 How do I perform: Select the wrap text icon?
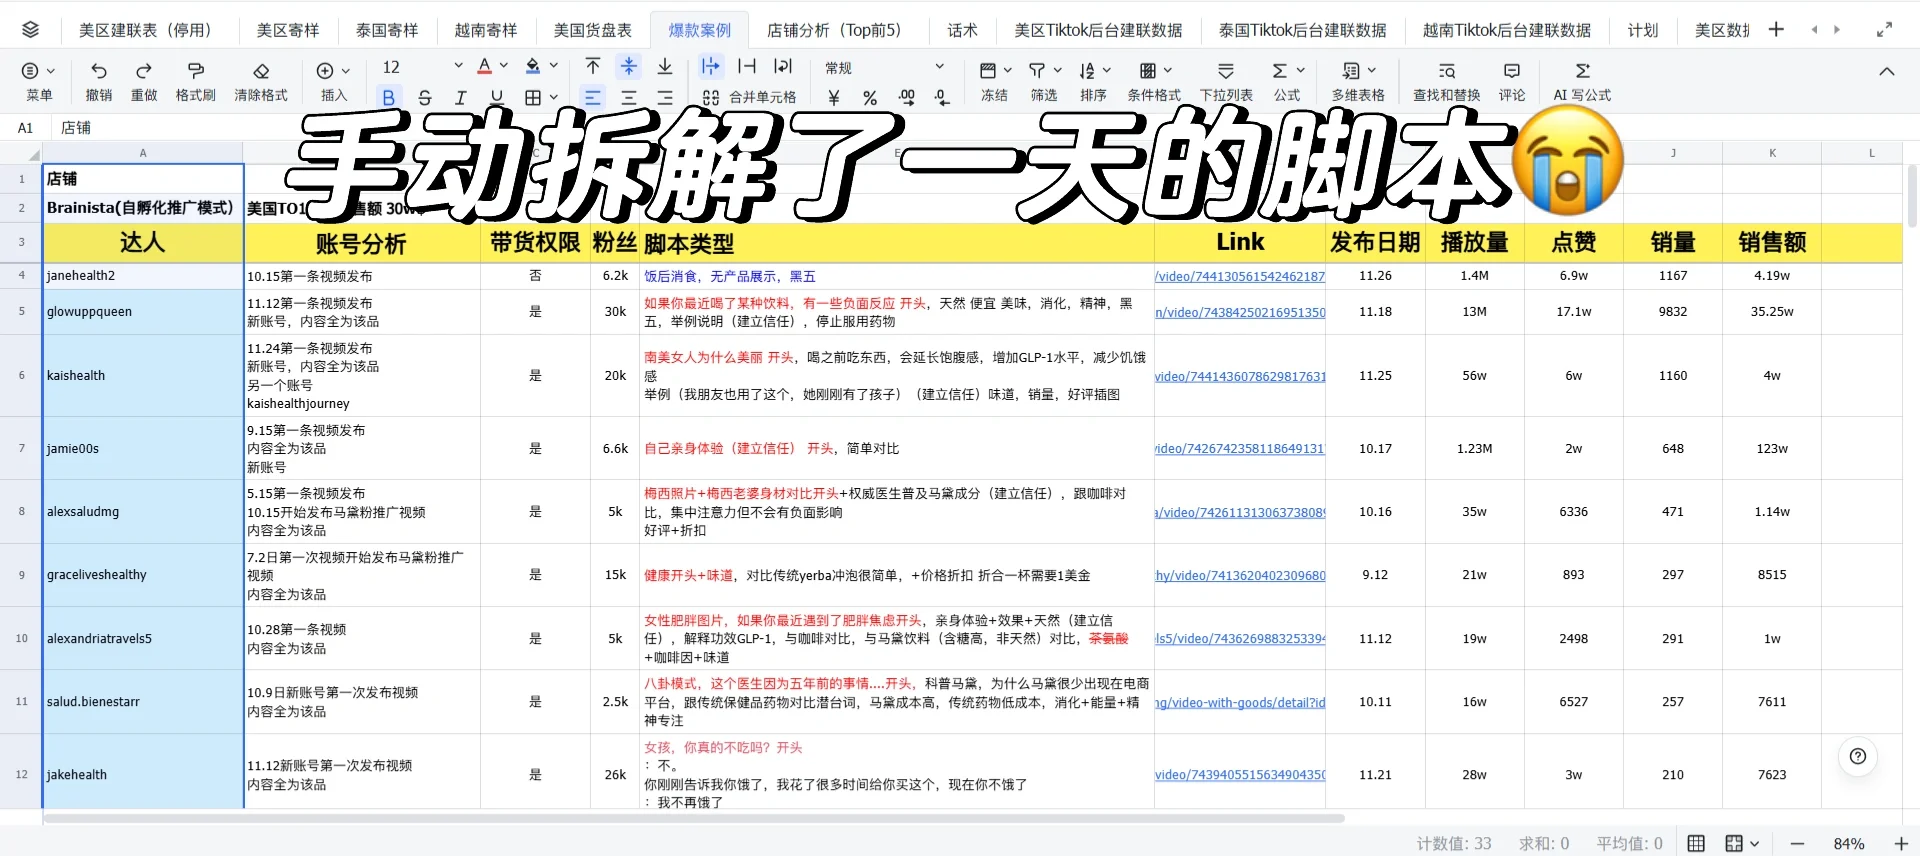[783, 66]
